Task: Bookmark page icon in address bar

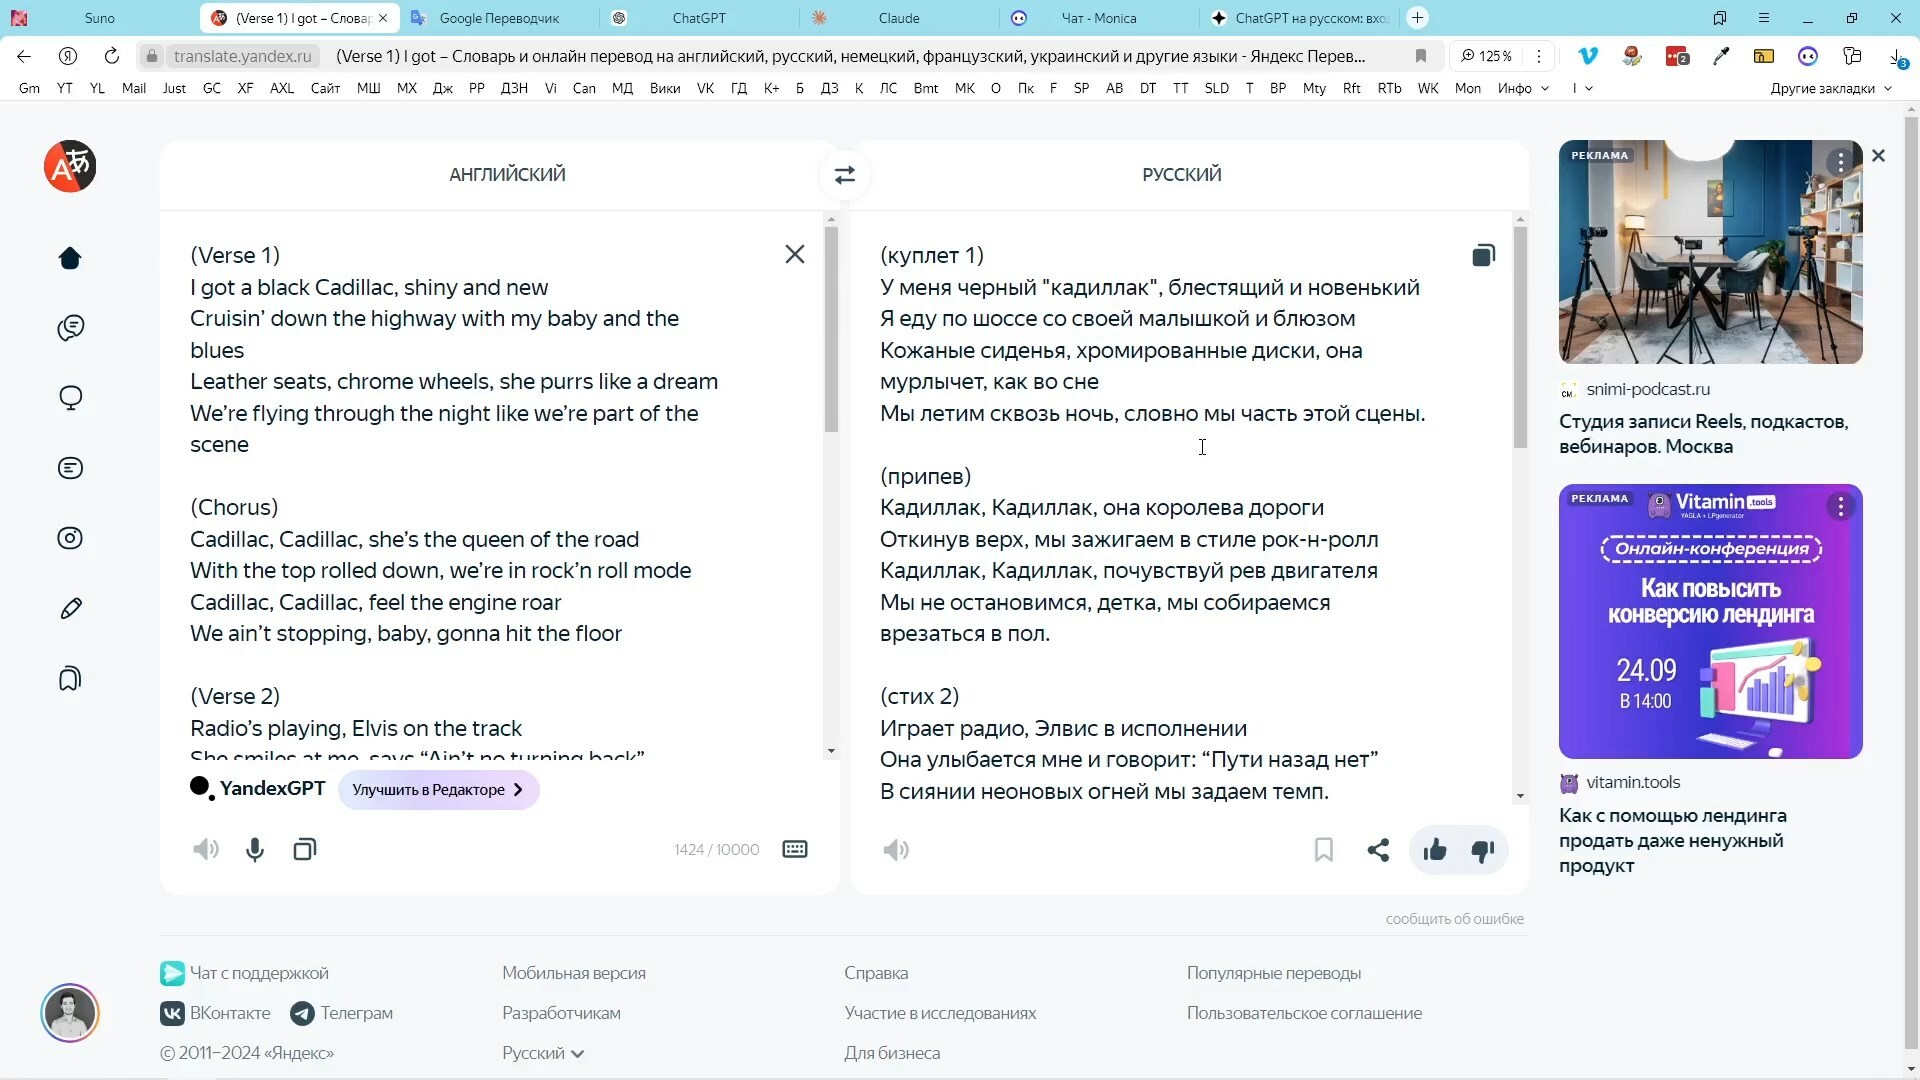Action: [1420, 56]
